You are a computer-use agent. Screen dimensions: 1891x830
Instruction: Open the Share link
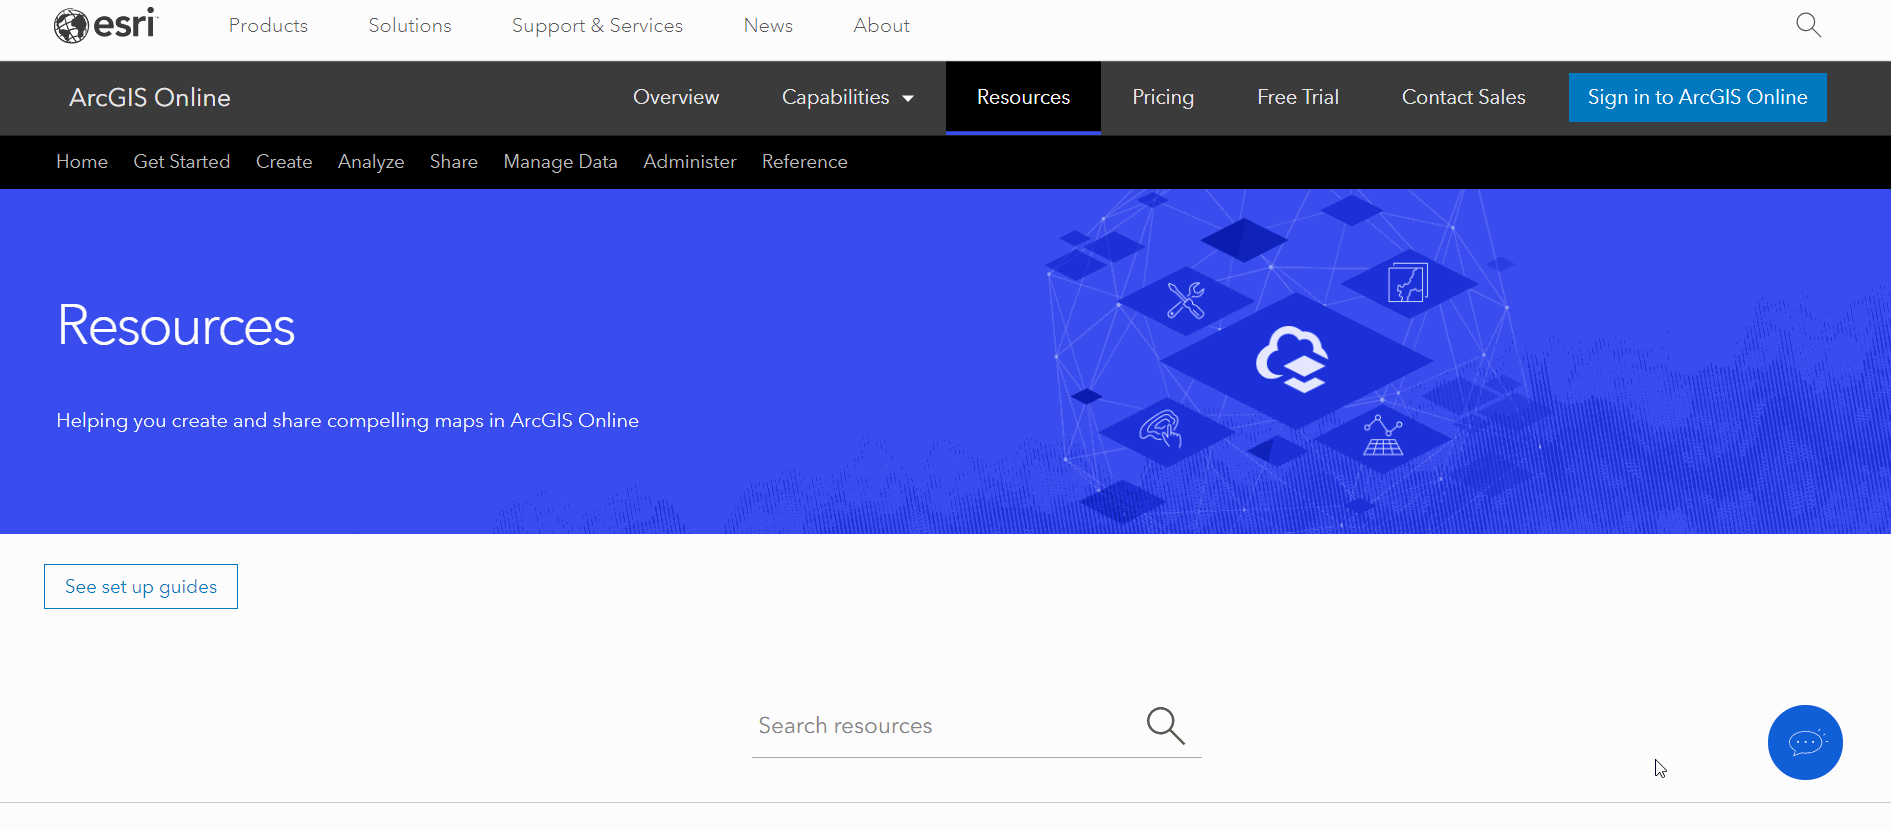pyautogui.click(x=454, y=161)
